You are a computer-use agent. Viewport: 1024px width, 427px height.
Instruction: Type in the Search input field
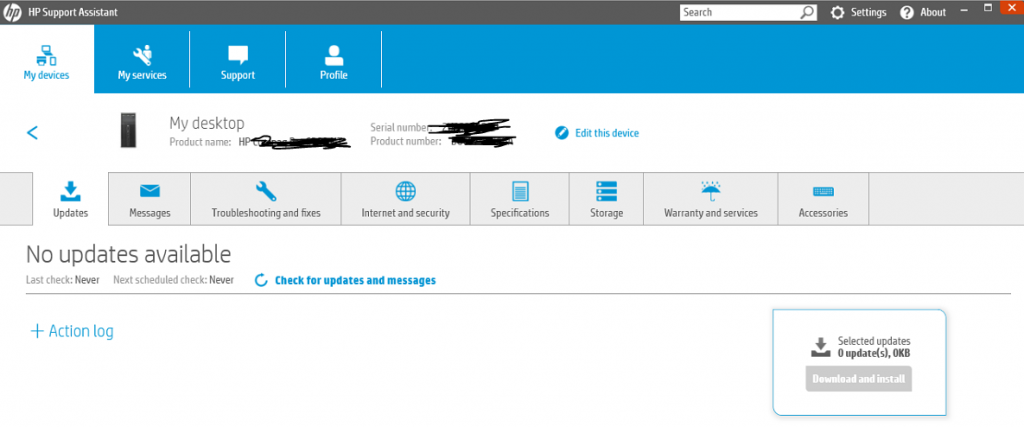coord(740,12)
